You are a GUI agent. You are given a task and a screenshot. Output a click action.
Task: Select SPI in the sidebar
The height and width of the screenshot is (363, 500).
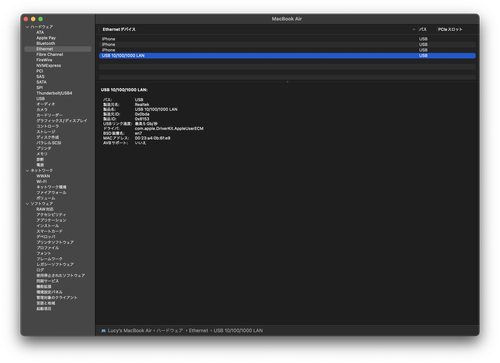40,88
